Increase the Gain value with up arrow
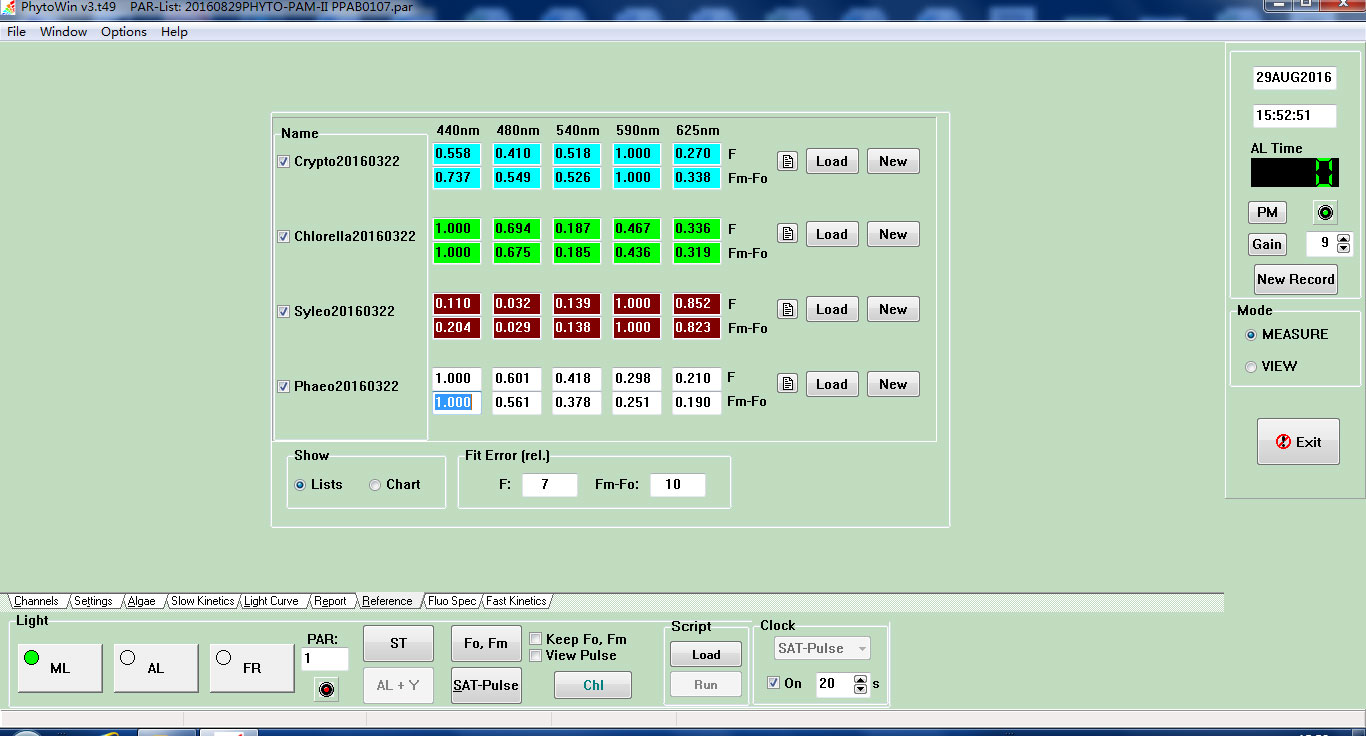 (1343, 239)
